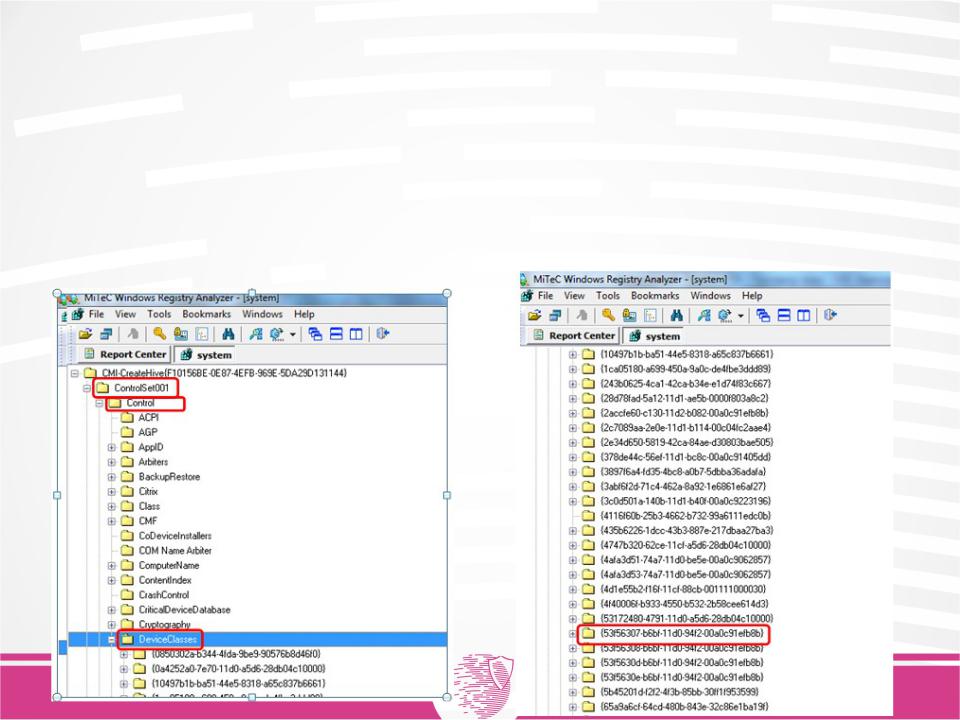Expand the ComputerName key in left tree

tap(111, 566)
